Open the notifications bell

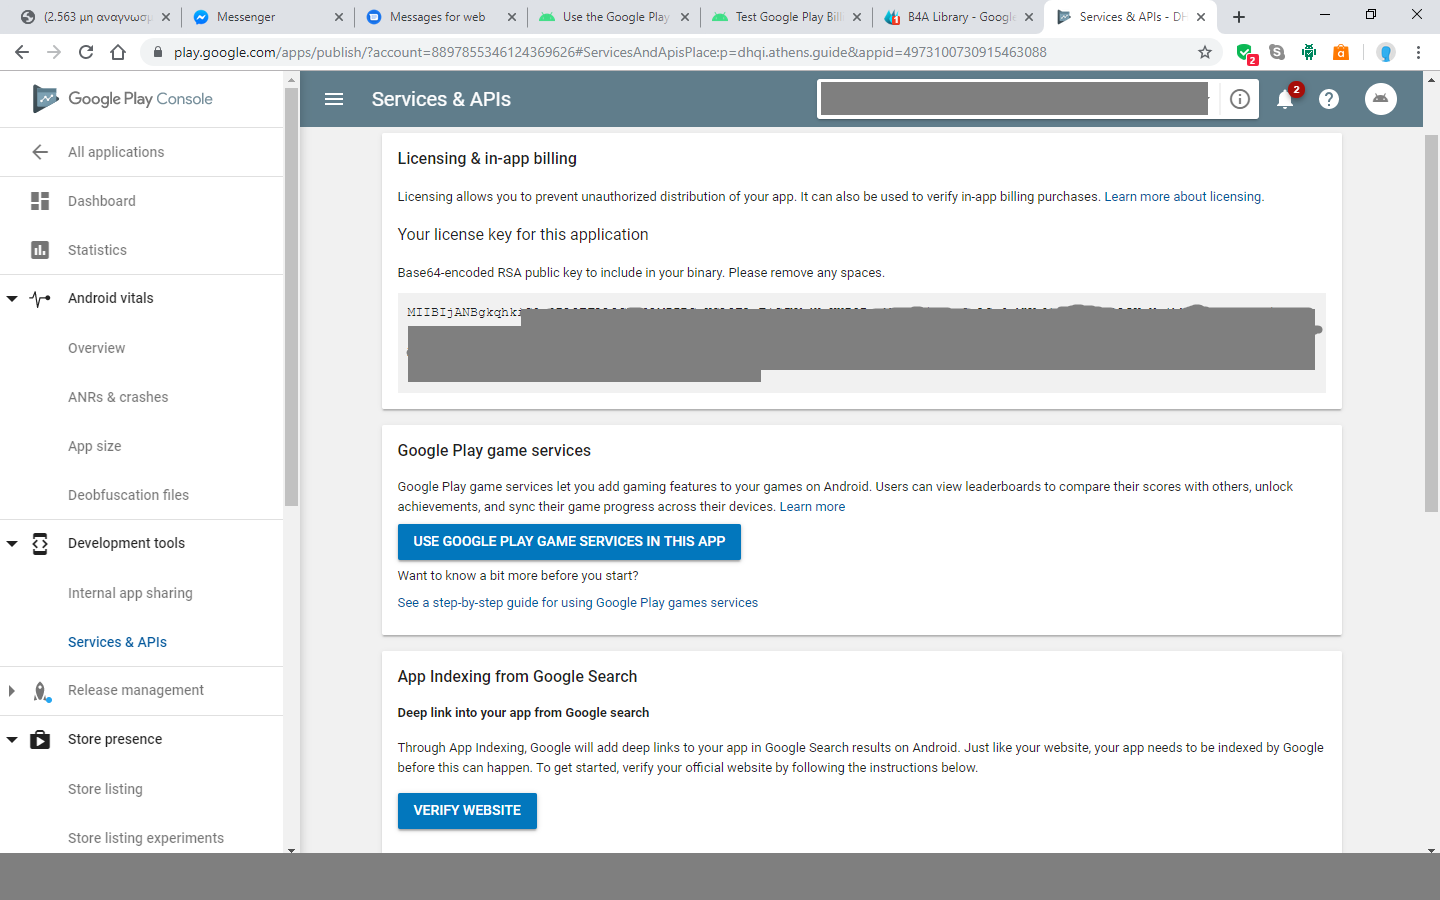(x=1286, y=99)
